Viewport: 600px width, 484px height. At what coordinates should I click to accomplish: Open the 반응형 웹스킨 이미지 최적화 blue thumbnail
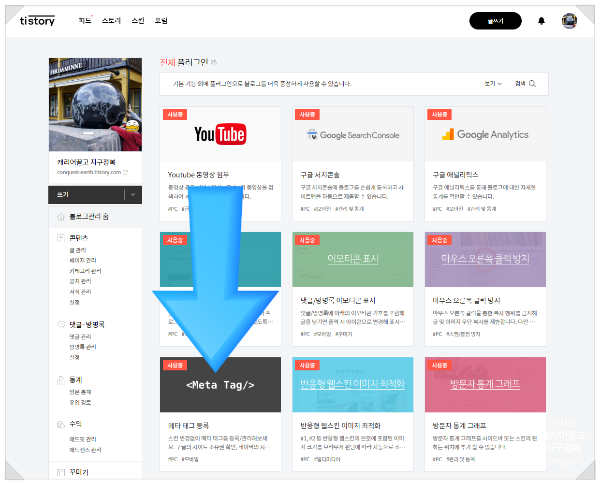(353, 385)
